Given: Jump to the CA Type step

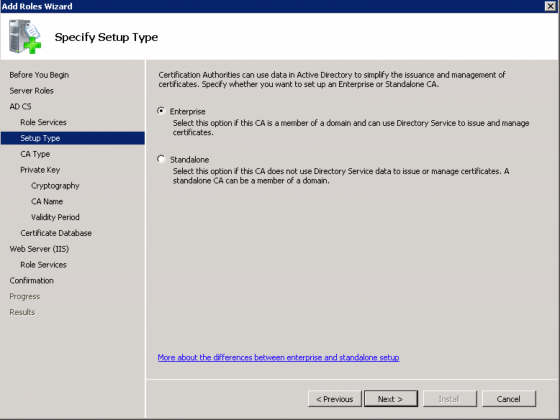Looking at the screenshot, I should click(35, 154).
